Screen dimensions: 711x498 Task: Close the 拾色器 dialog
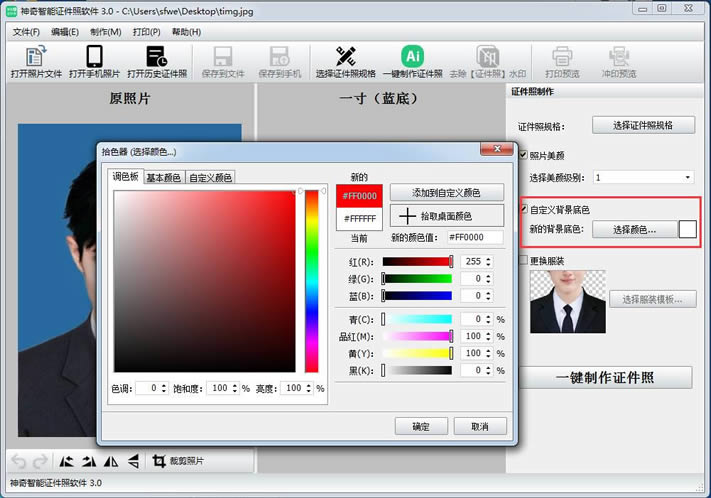(x=497, y=149)
